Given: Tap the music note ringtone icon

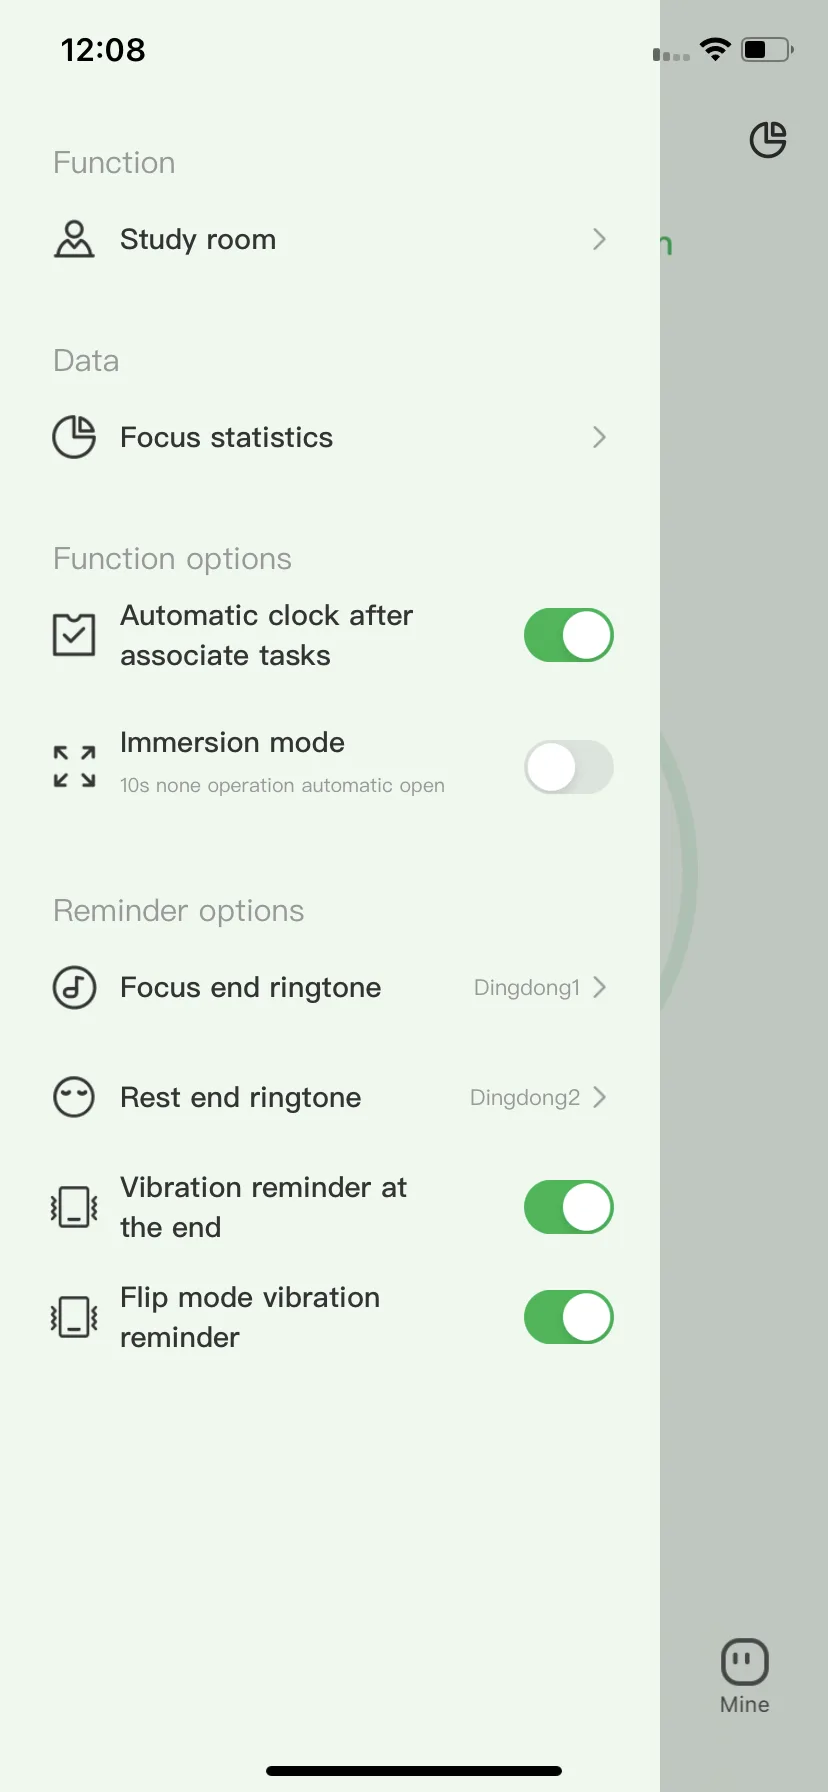Looking at the screenshot, I should click(74, 987).
